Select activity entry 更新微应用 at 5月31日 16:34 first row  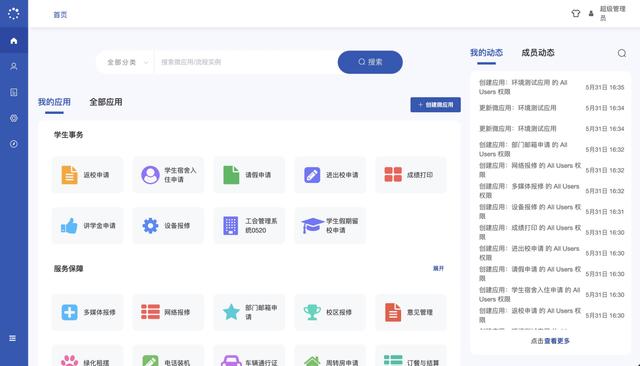pos(551,108)
